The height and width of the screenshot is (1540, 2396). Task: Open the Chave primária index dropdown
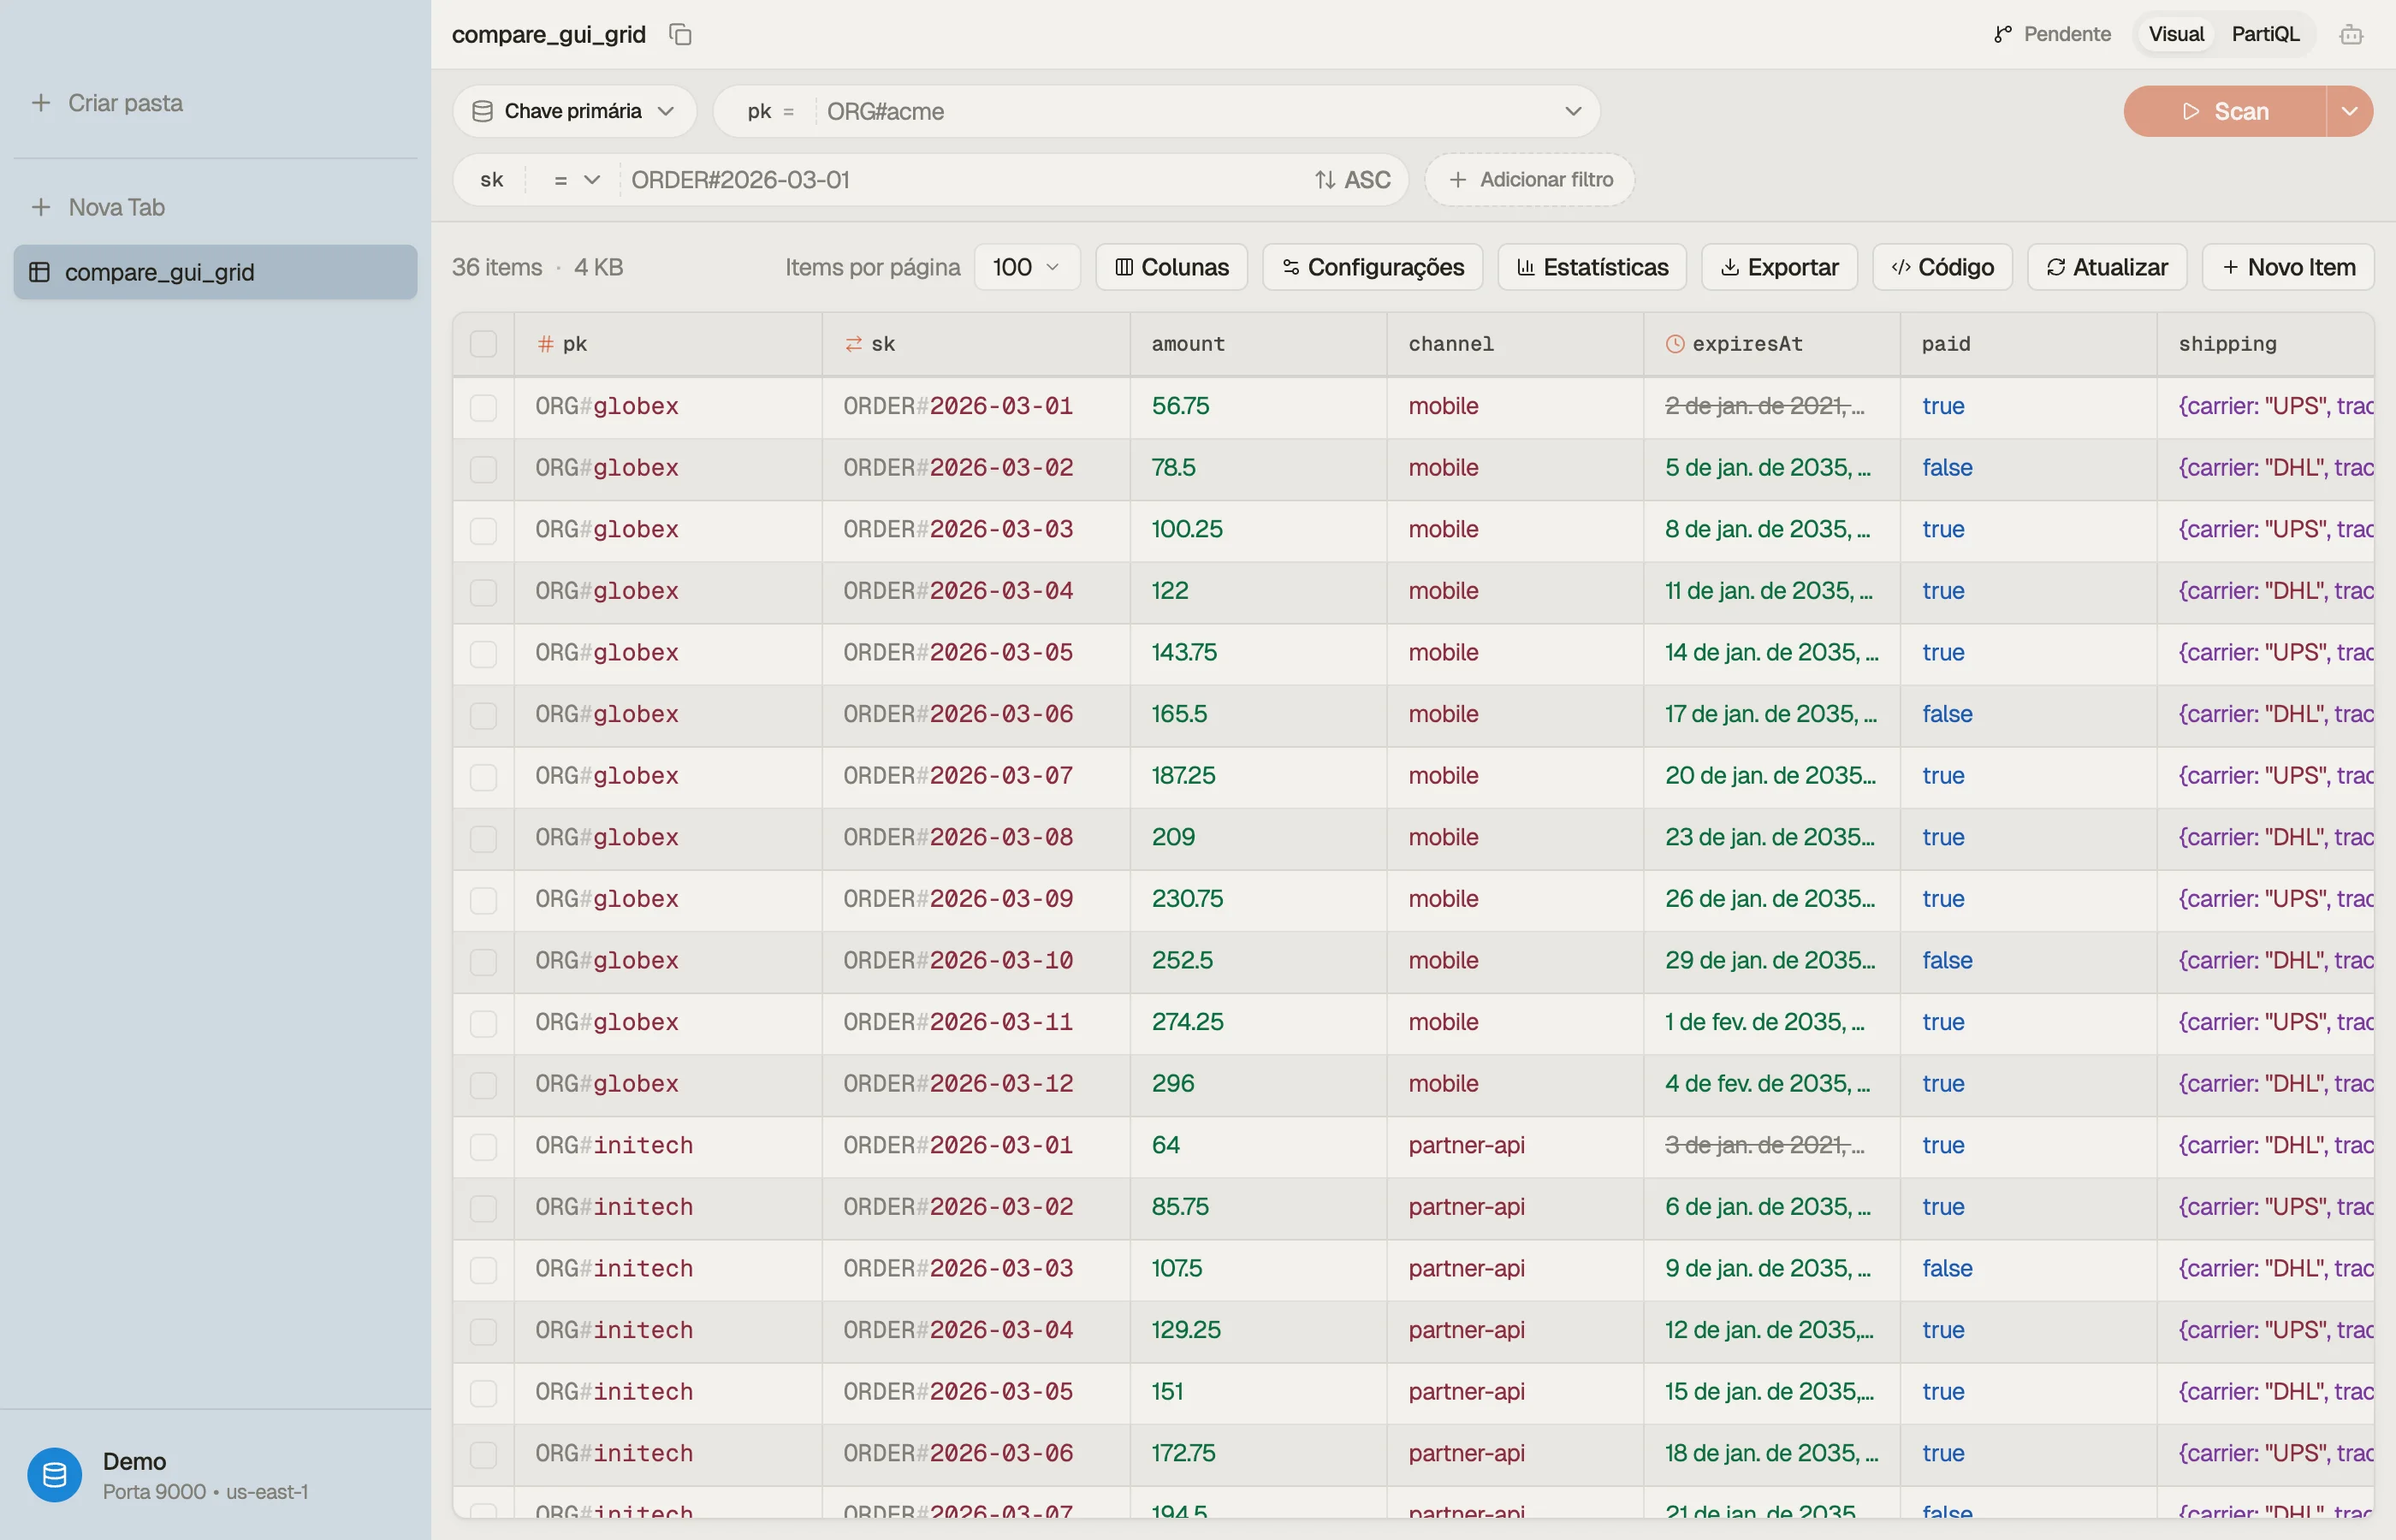[x=574, y=111]
